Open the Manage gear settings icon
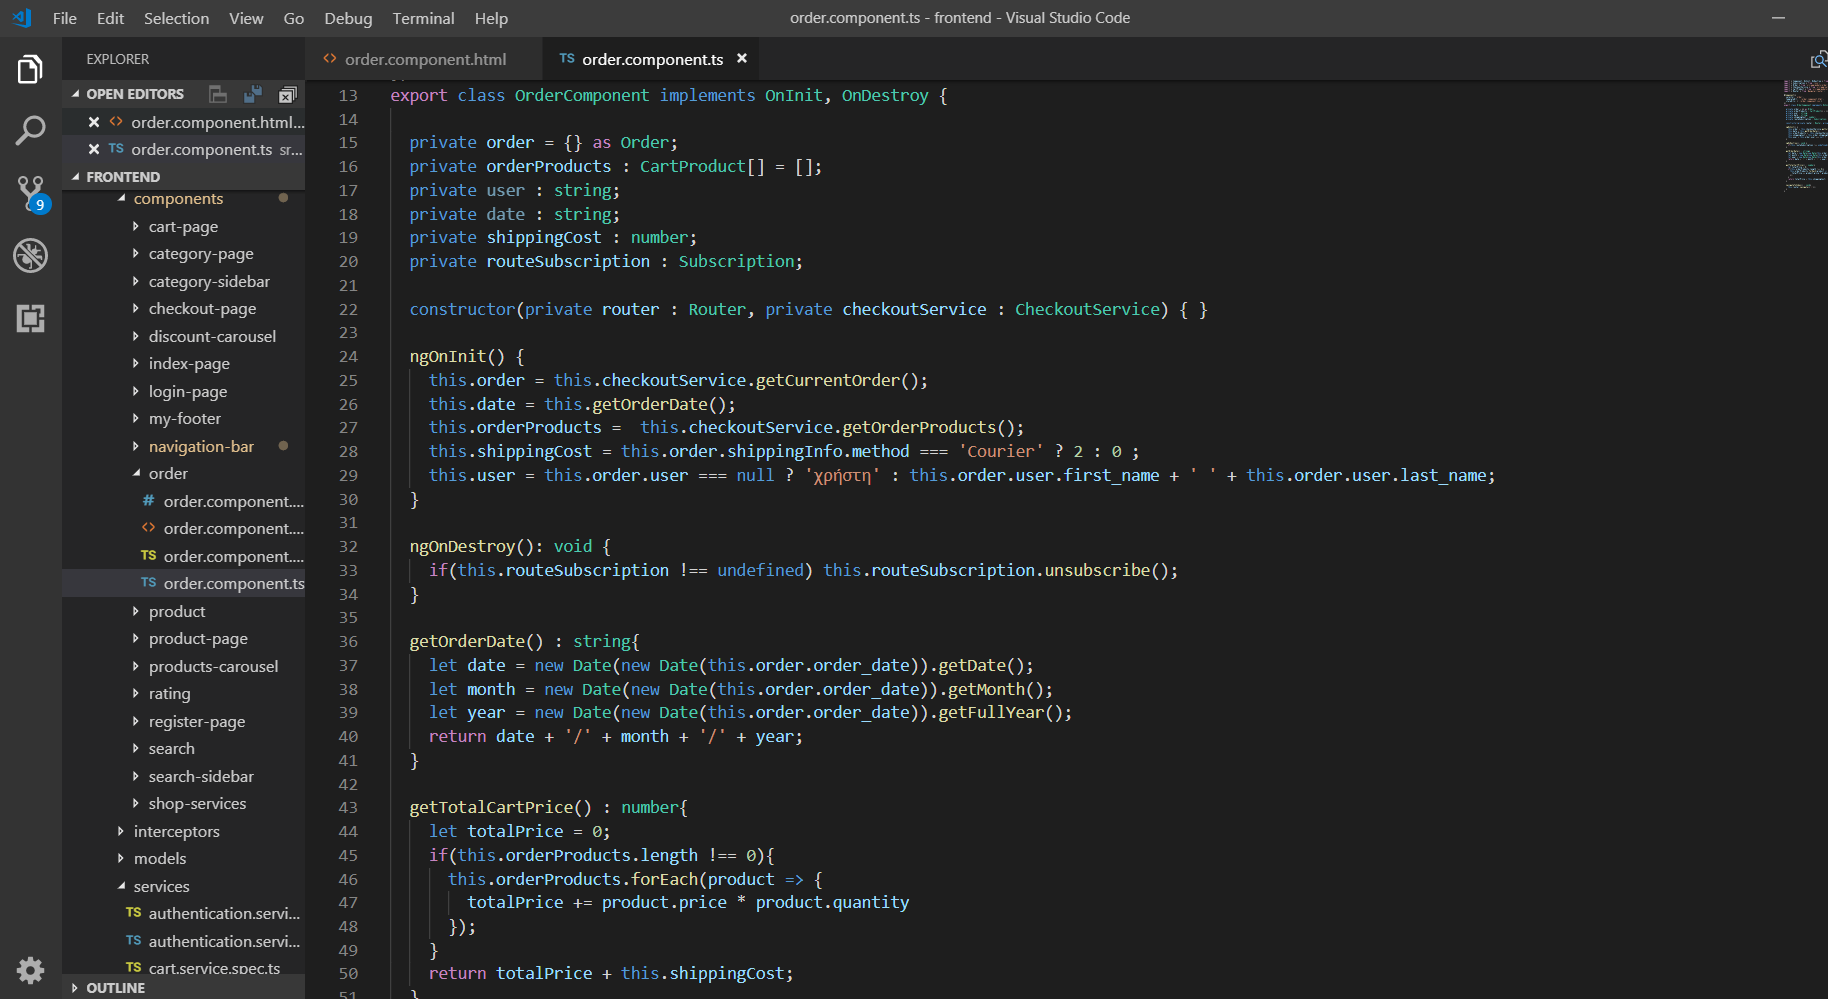Screen dimensions: 1828x999 (x=30, y=970)
